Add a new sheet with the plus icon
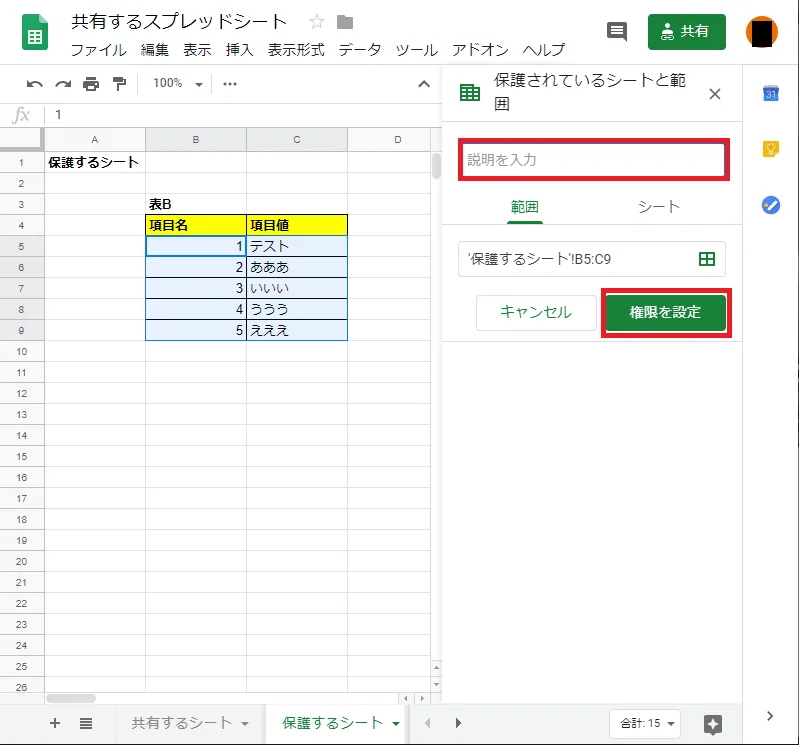 tap(55, 723)
